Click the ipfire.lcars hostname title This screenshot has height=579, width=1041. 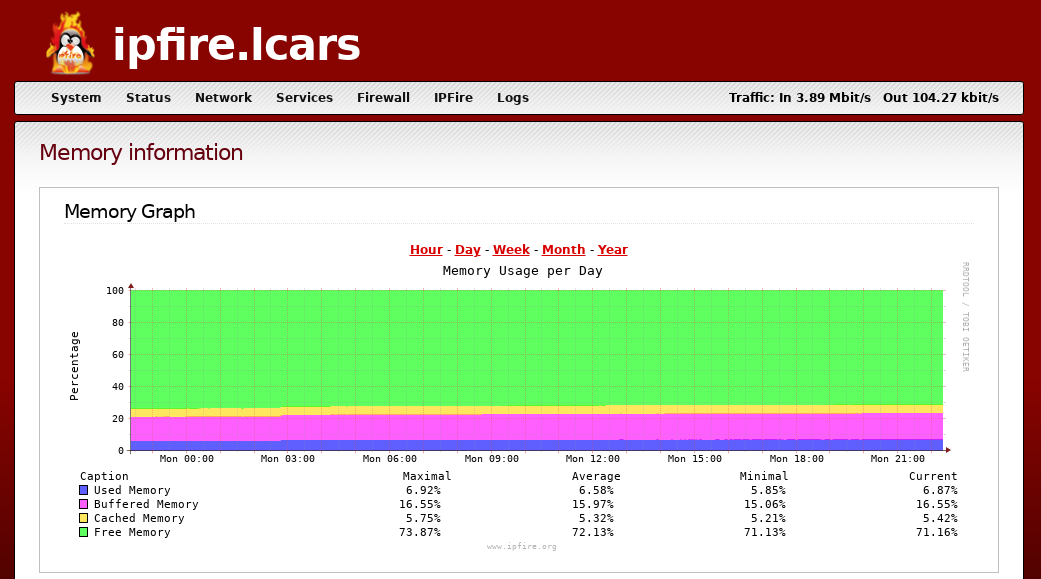point(236,45)
